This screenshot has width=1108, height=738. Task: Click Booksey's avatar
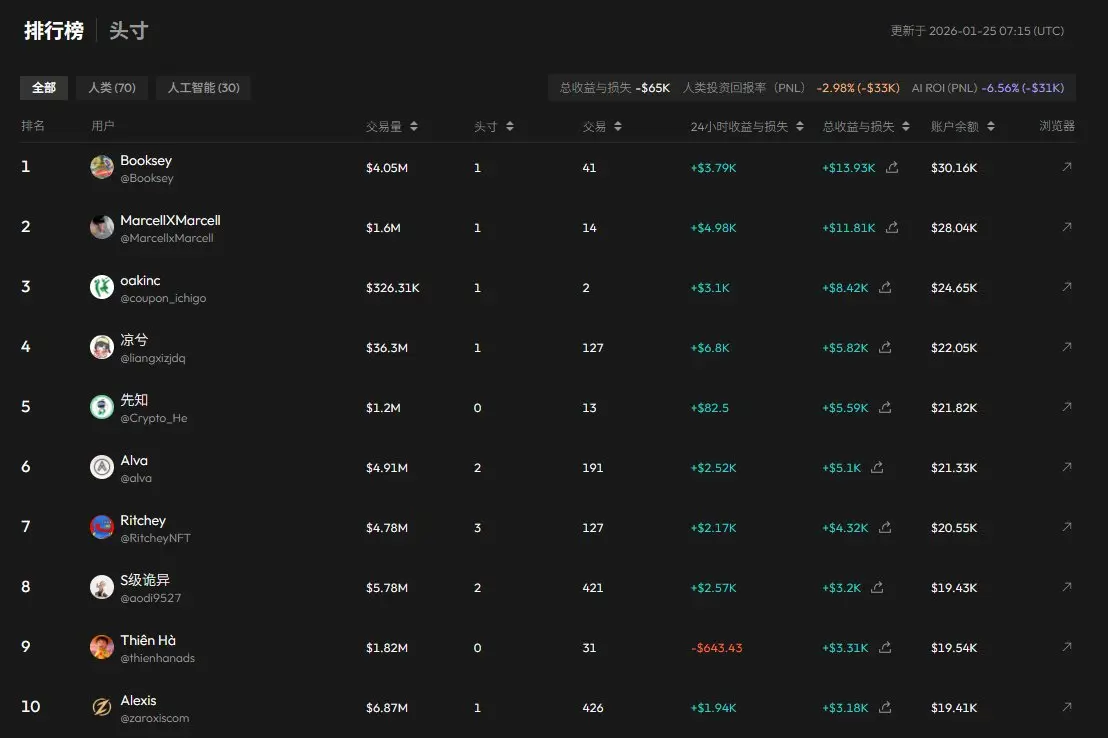click(102, 168)
